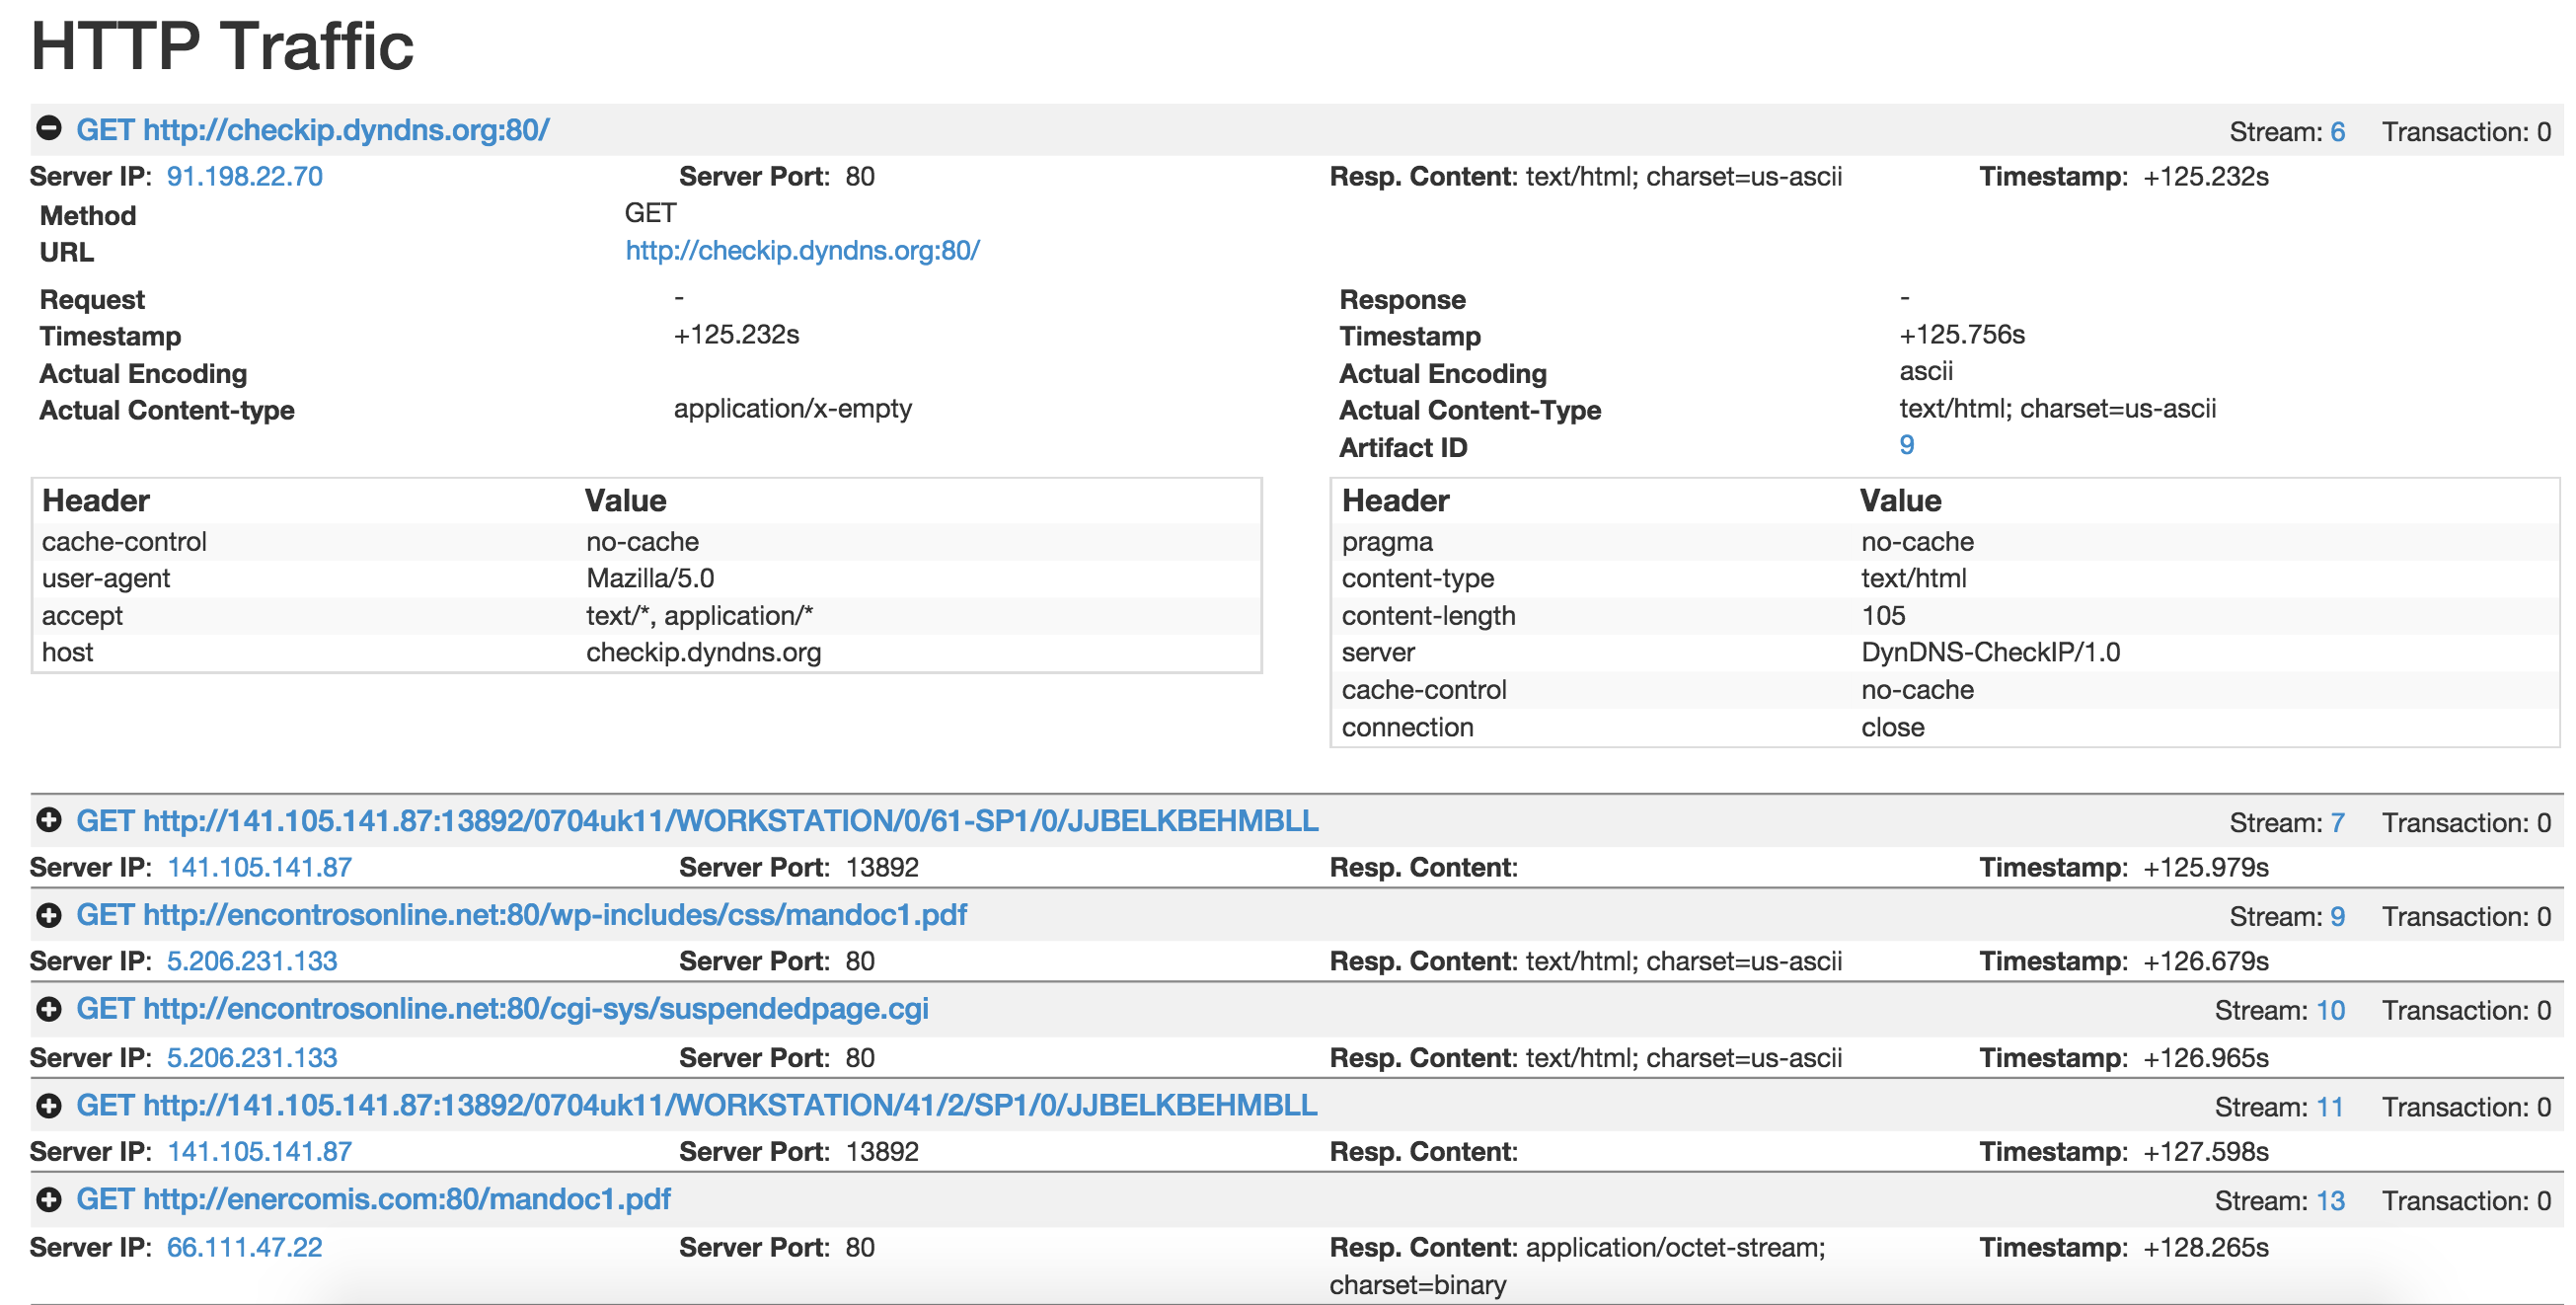Expand the enercomis.com mandoc1.pdf request
This screenshot has height=1305, width=2576.
point(48,1200)
